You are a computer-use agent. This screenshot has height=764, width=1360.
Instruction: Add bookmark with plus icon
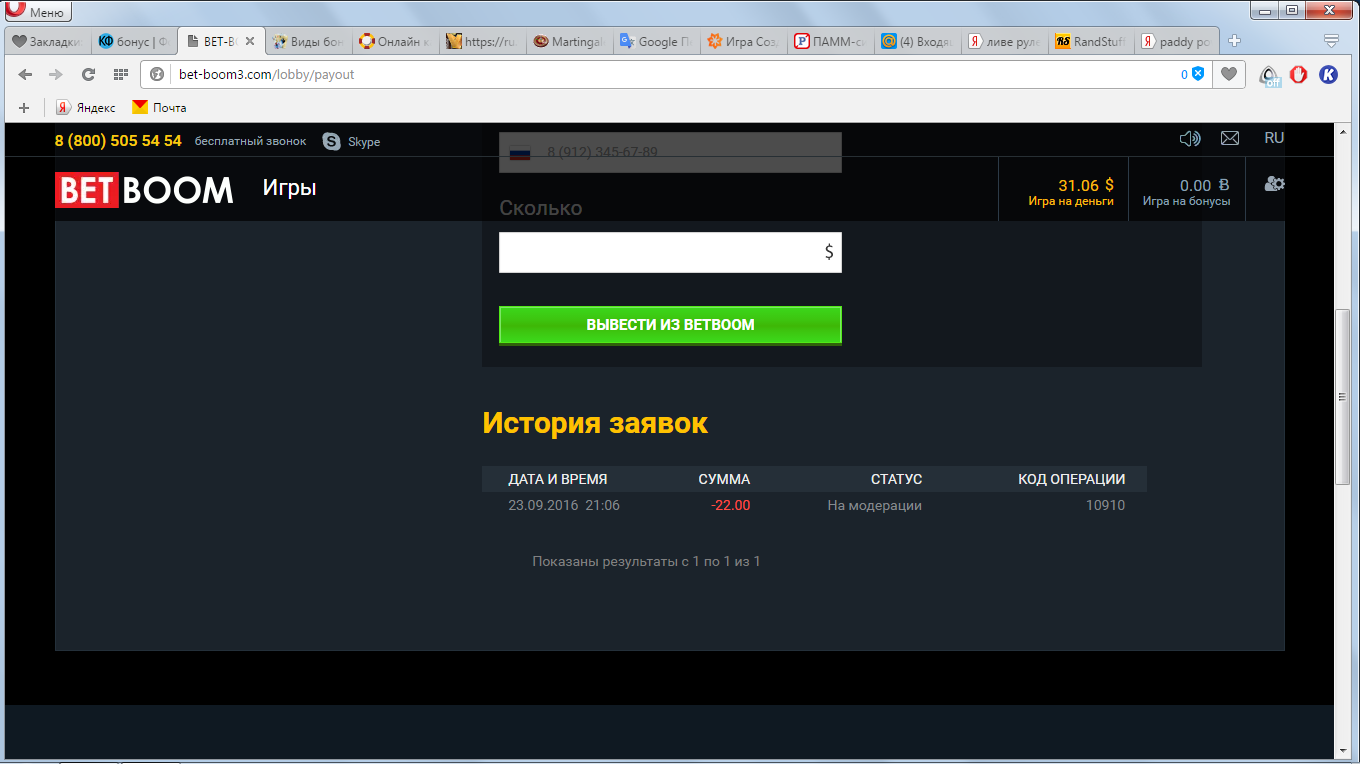tap(24, 108)
